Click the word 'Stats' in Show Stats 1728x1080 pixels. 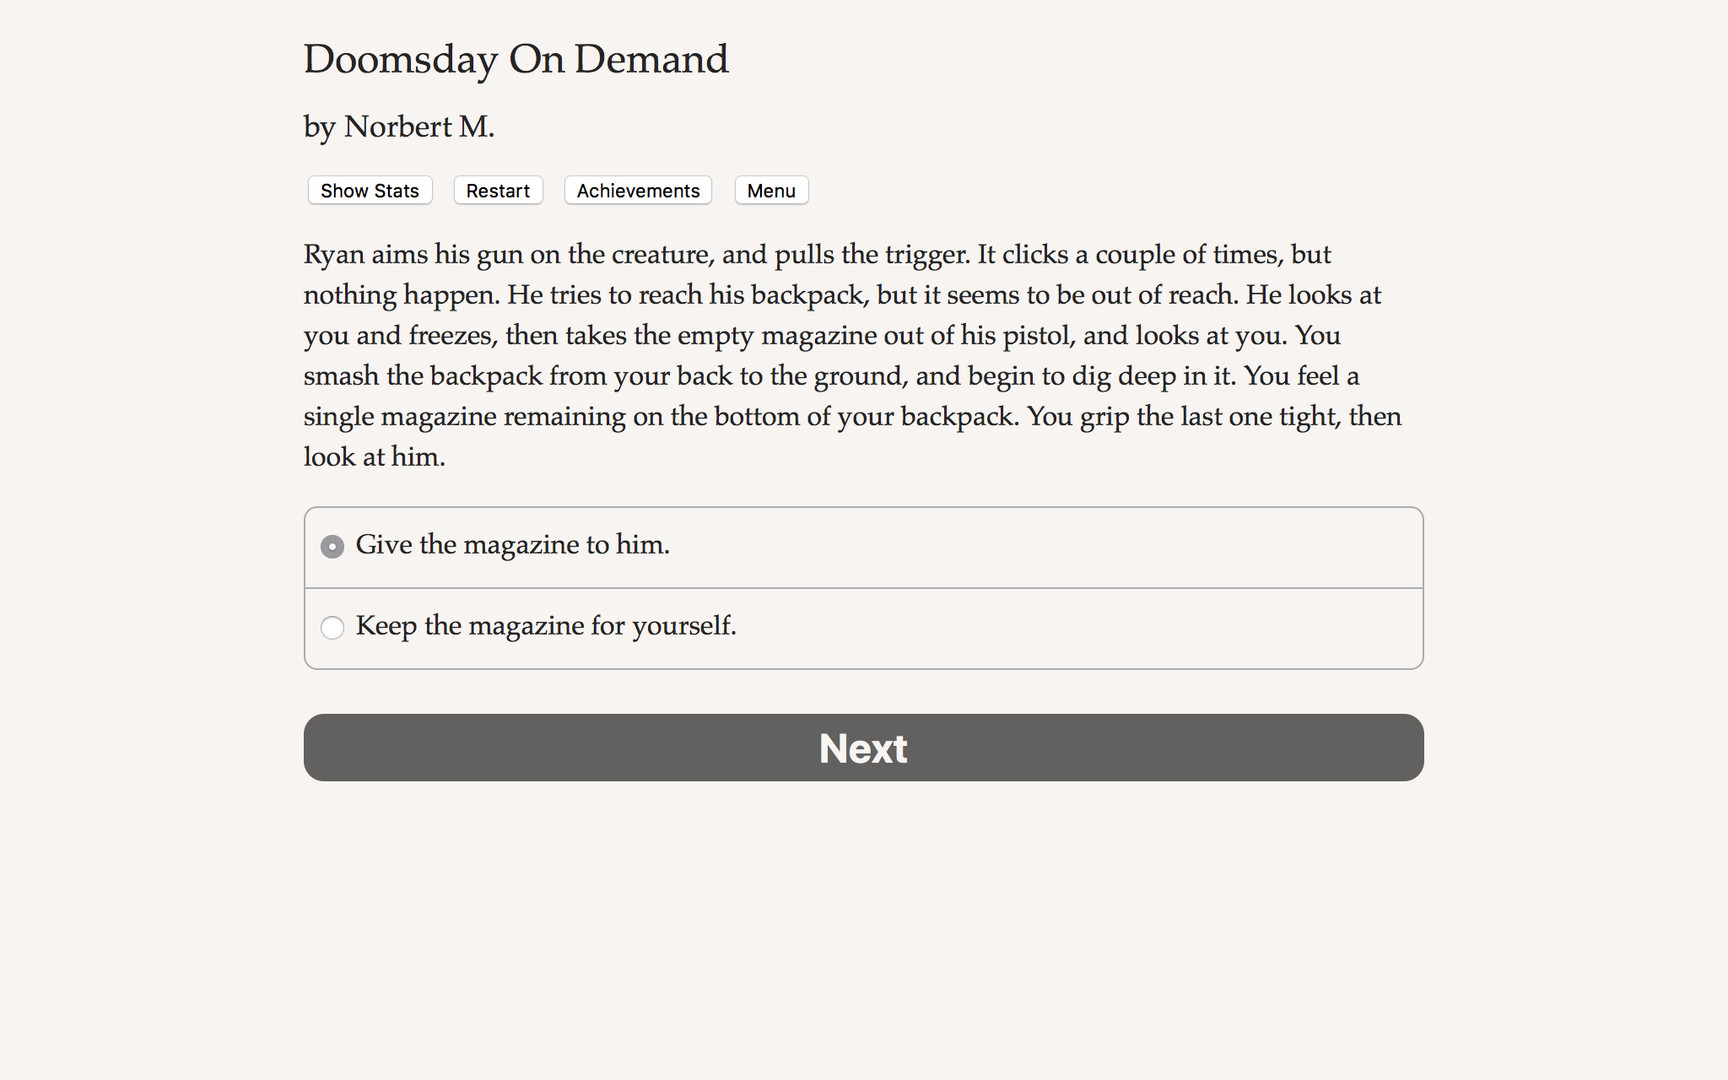[x=397, y=190]
